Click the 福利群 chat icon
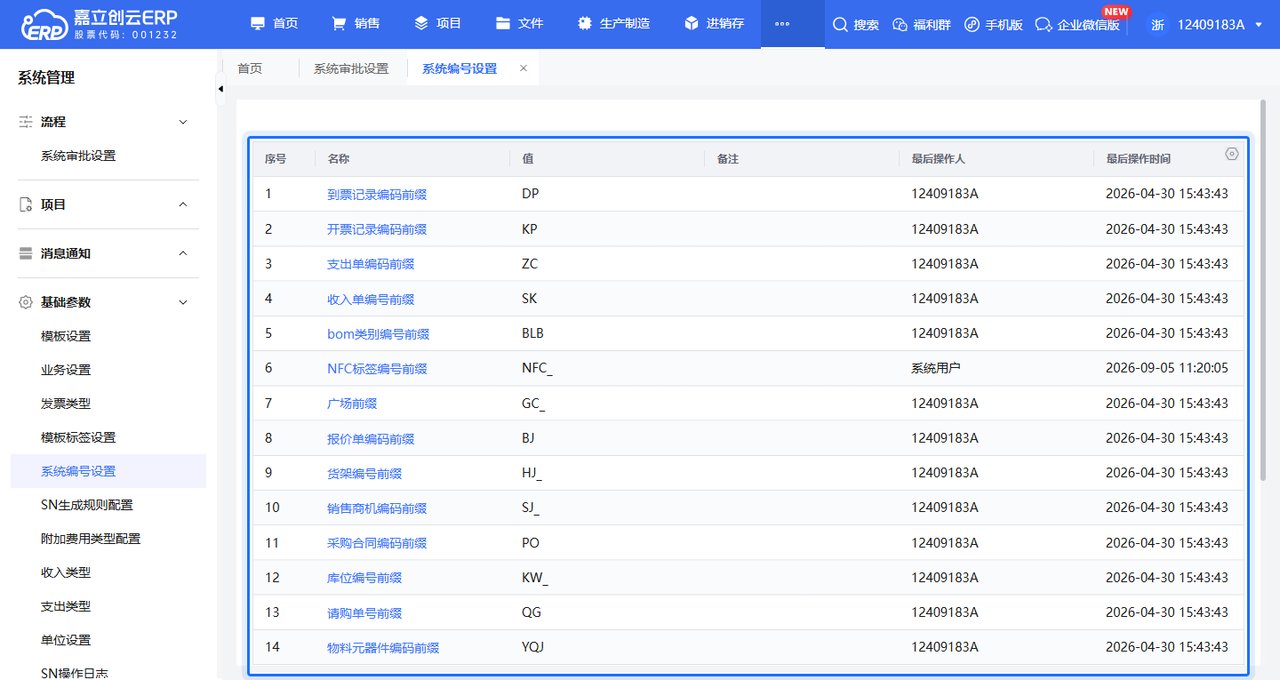 tap(900, 24)
